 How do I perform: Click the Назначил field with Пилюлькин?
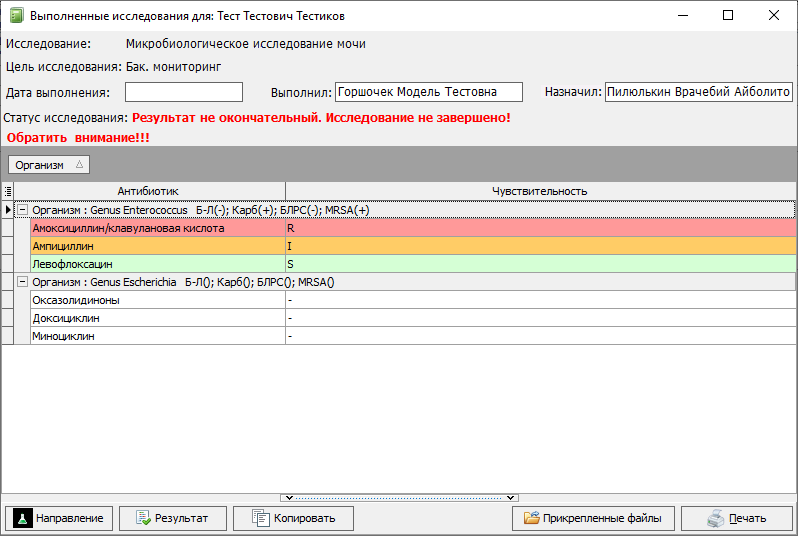tap(698, 92)
